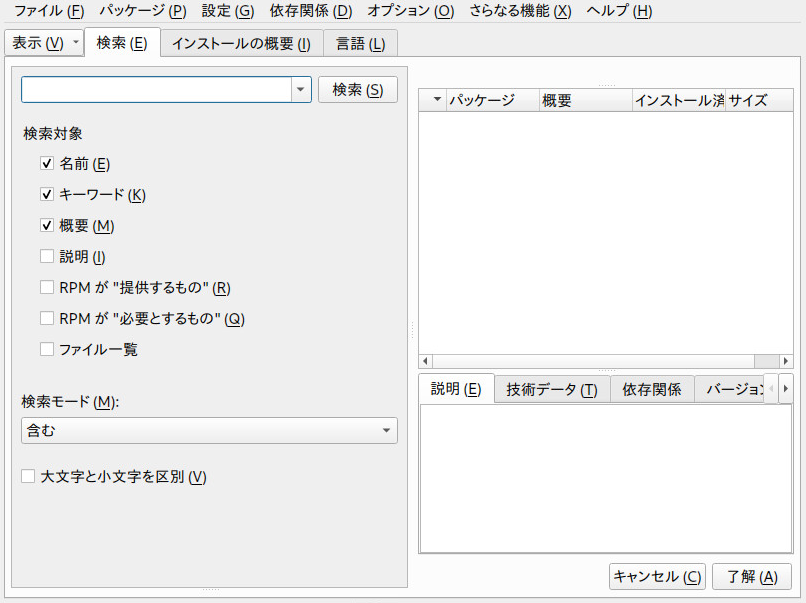Click the horizontal scrollbar thumb under package list
Screen dimensions: 806x603
click(766, 361)
